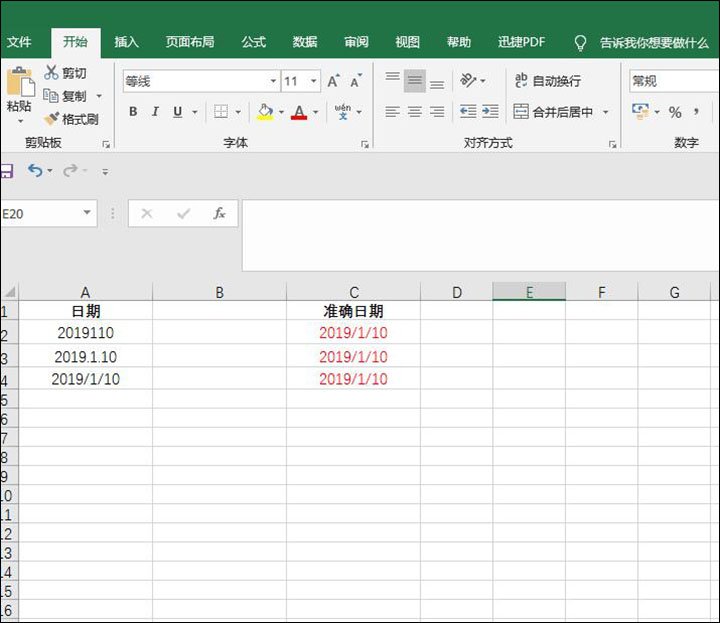Screen dimensions: 720x623
Task: Toggle underline formatting
Action: point(178,112)
